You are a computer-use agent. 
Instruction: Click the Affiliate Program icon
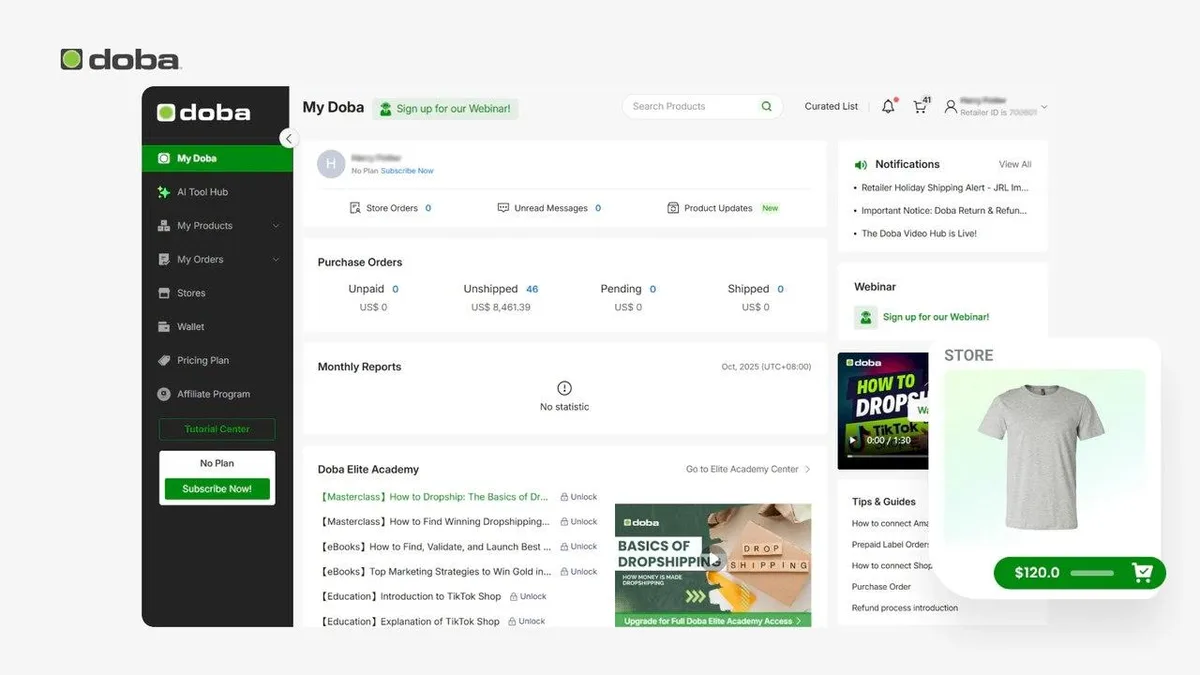click(164, 394)
